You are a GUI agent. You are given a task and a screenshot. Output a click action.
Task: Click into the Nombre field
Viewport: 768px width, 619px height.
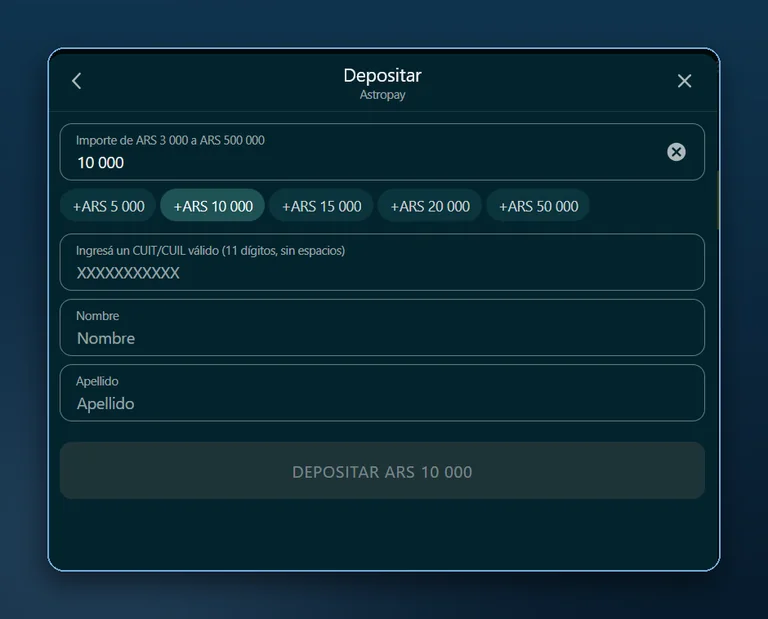[x=382, y=328]
